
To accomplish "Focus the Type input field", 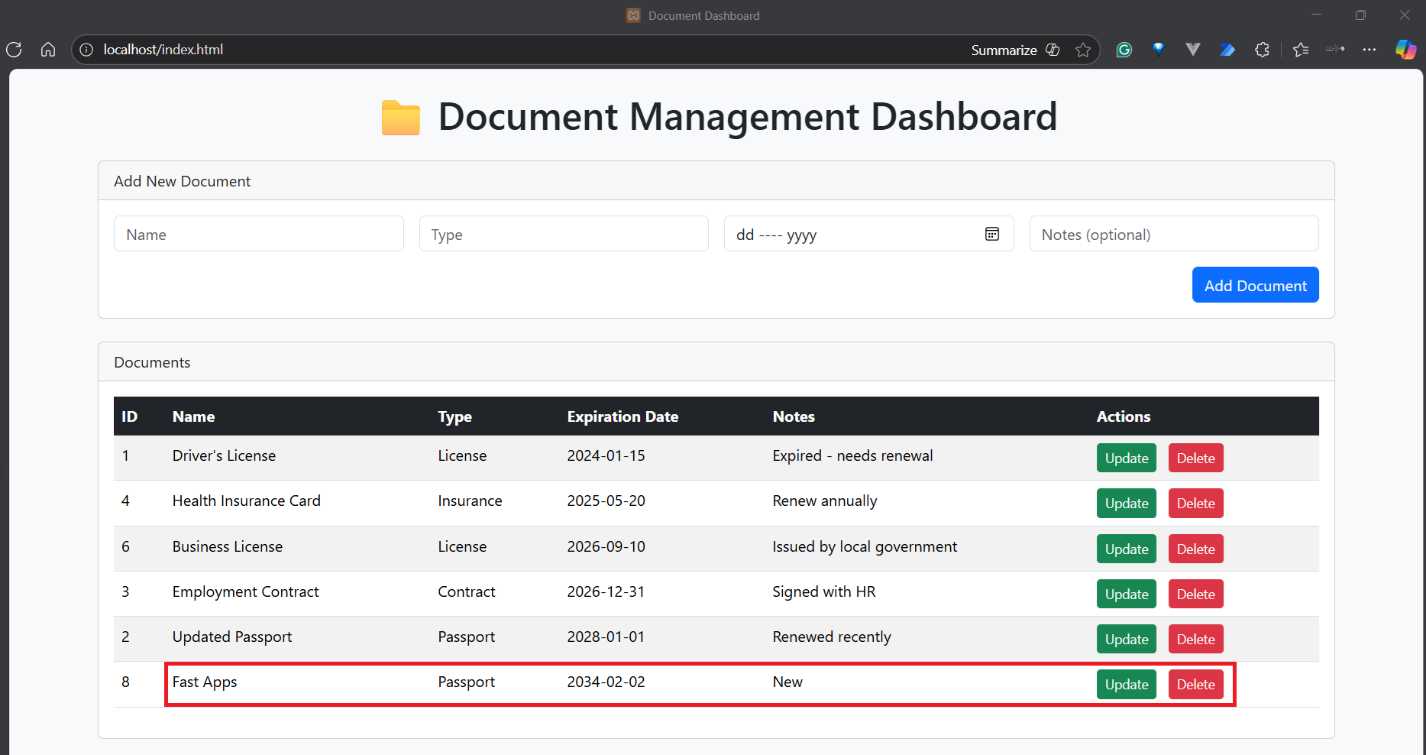I will tap(564, 234).
